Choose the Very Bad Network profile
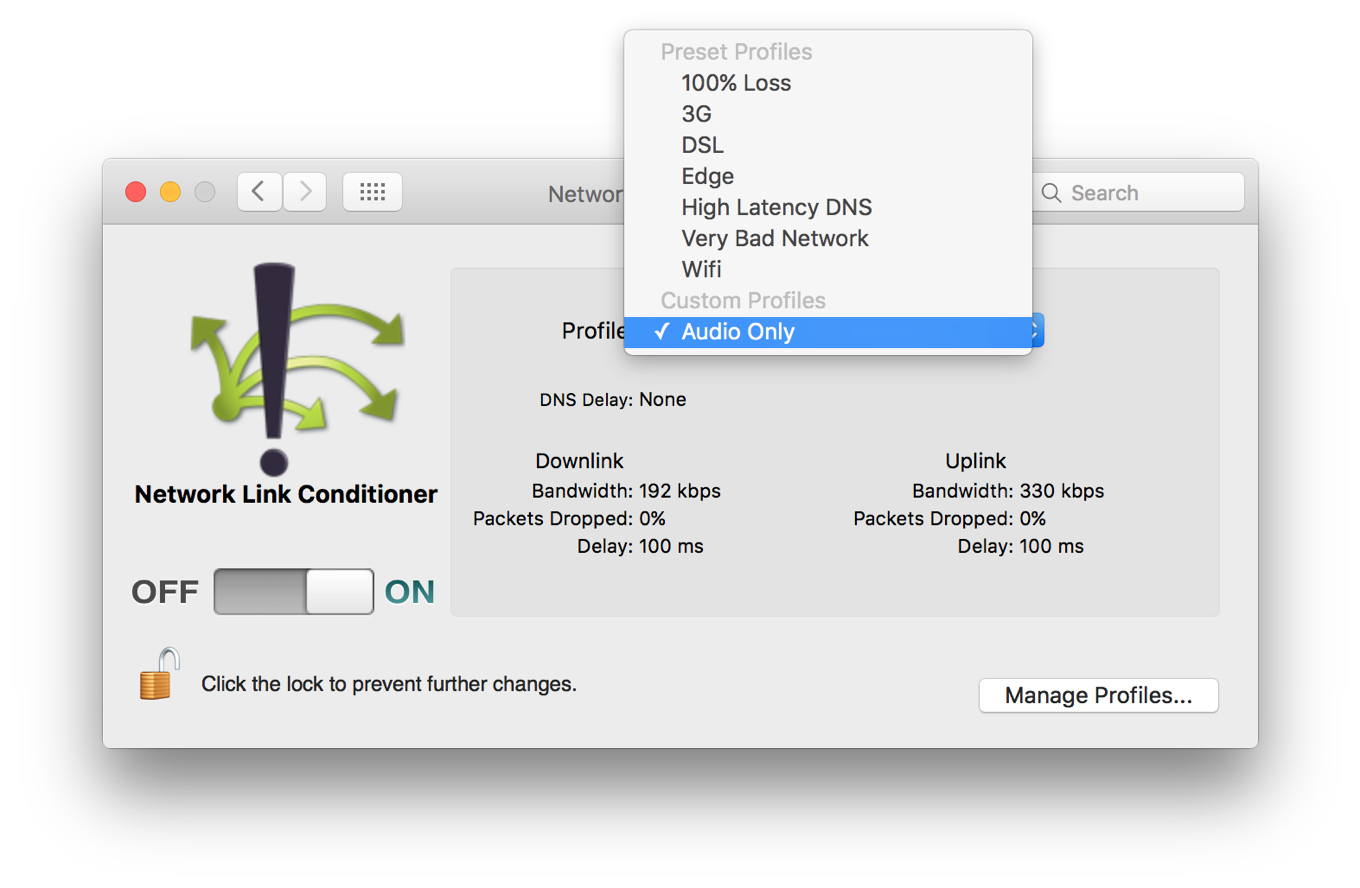The height and width of the screenshot is (888, 1360). pos(775,238)
